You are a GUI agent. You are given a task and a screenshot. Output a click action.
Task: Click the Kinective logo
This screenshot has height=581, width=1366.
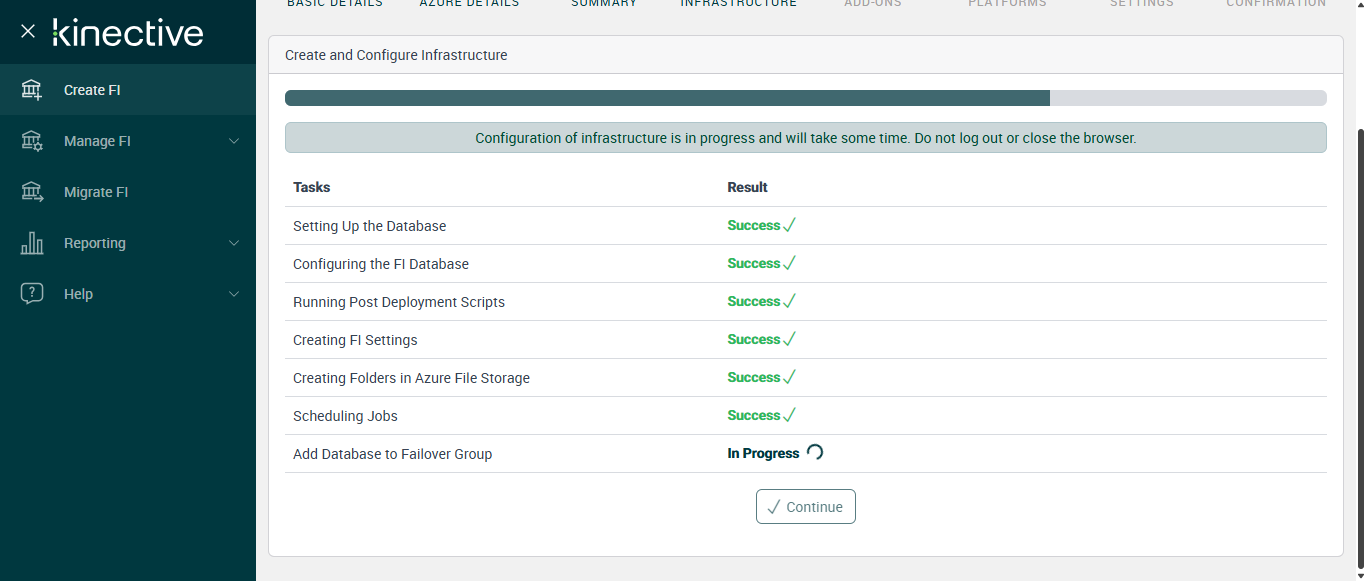[128, 32]
